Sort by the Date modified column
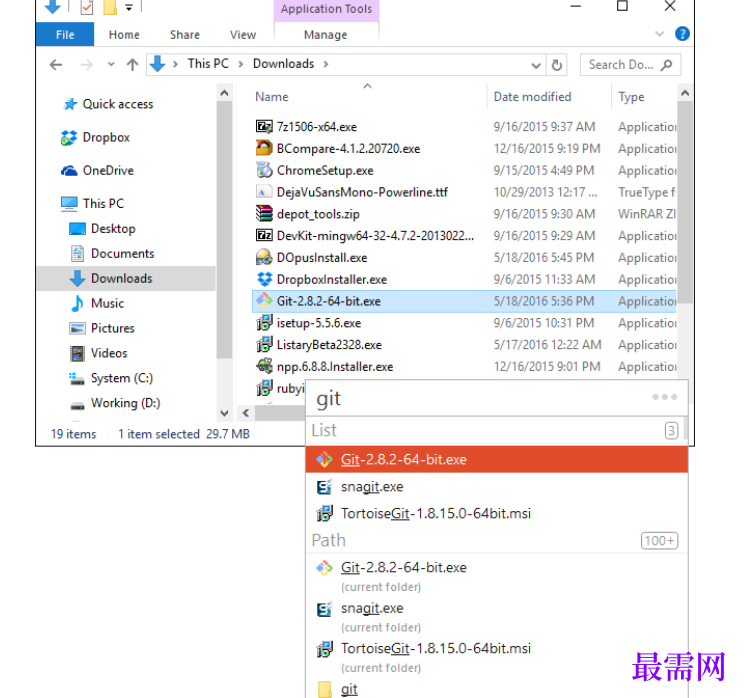Viewport: 744px width, 698px height. coord(532,97)
